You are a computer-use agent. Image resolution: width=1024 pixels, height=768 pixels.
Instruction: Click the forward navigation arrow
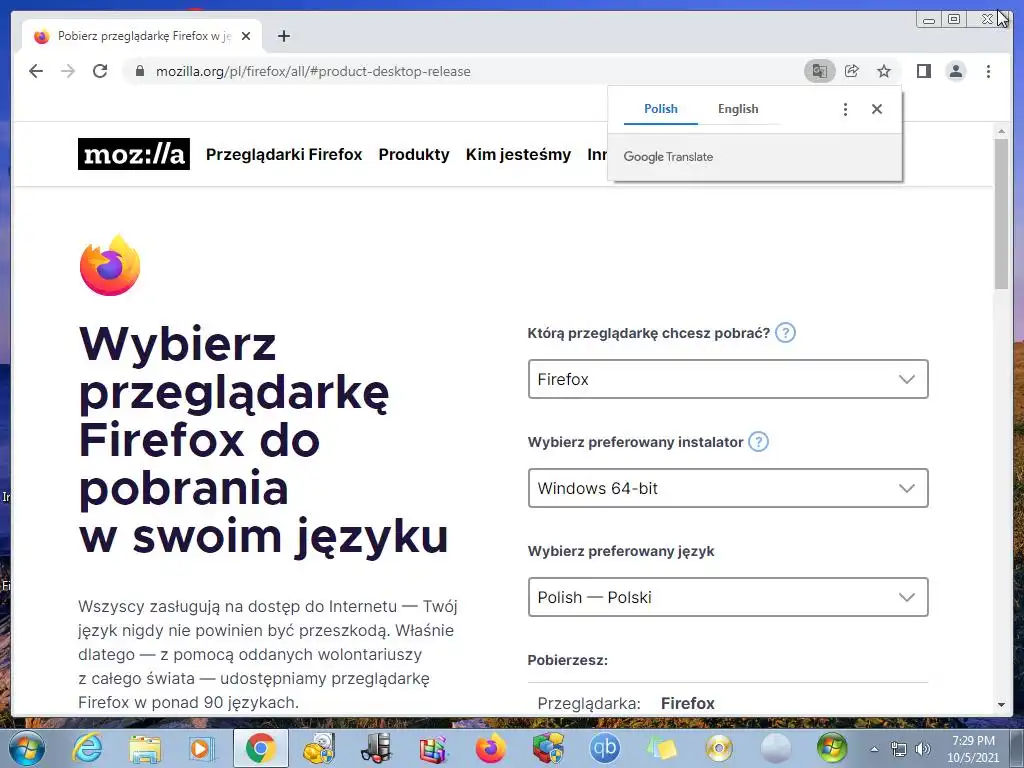[x=68, y=71]
